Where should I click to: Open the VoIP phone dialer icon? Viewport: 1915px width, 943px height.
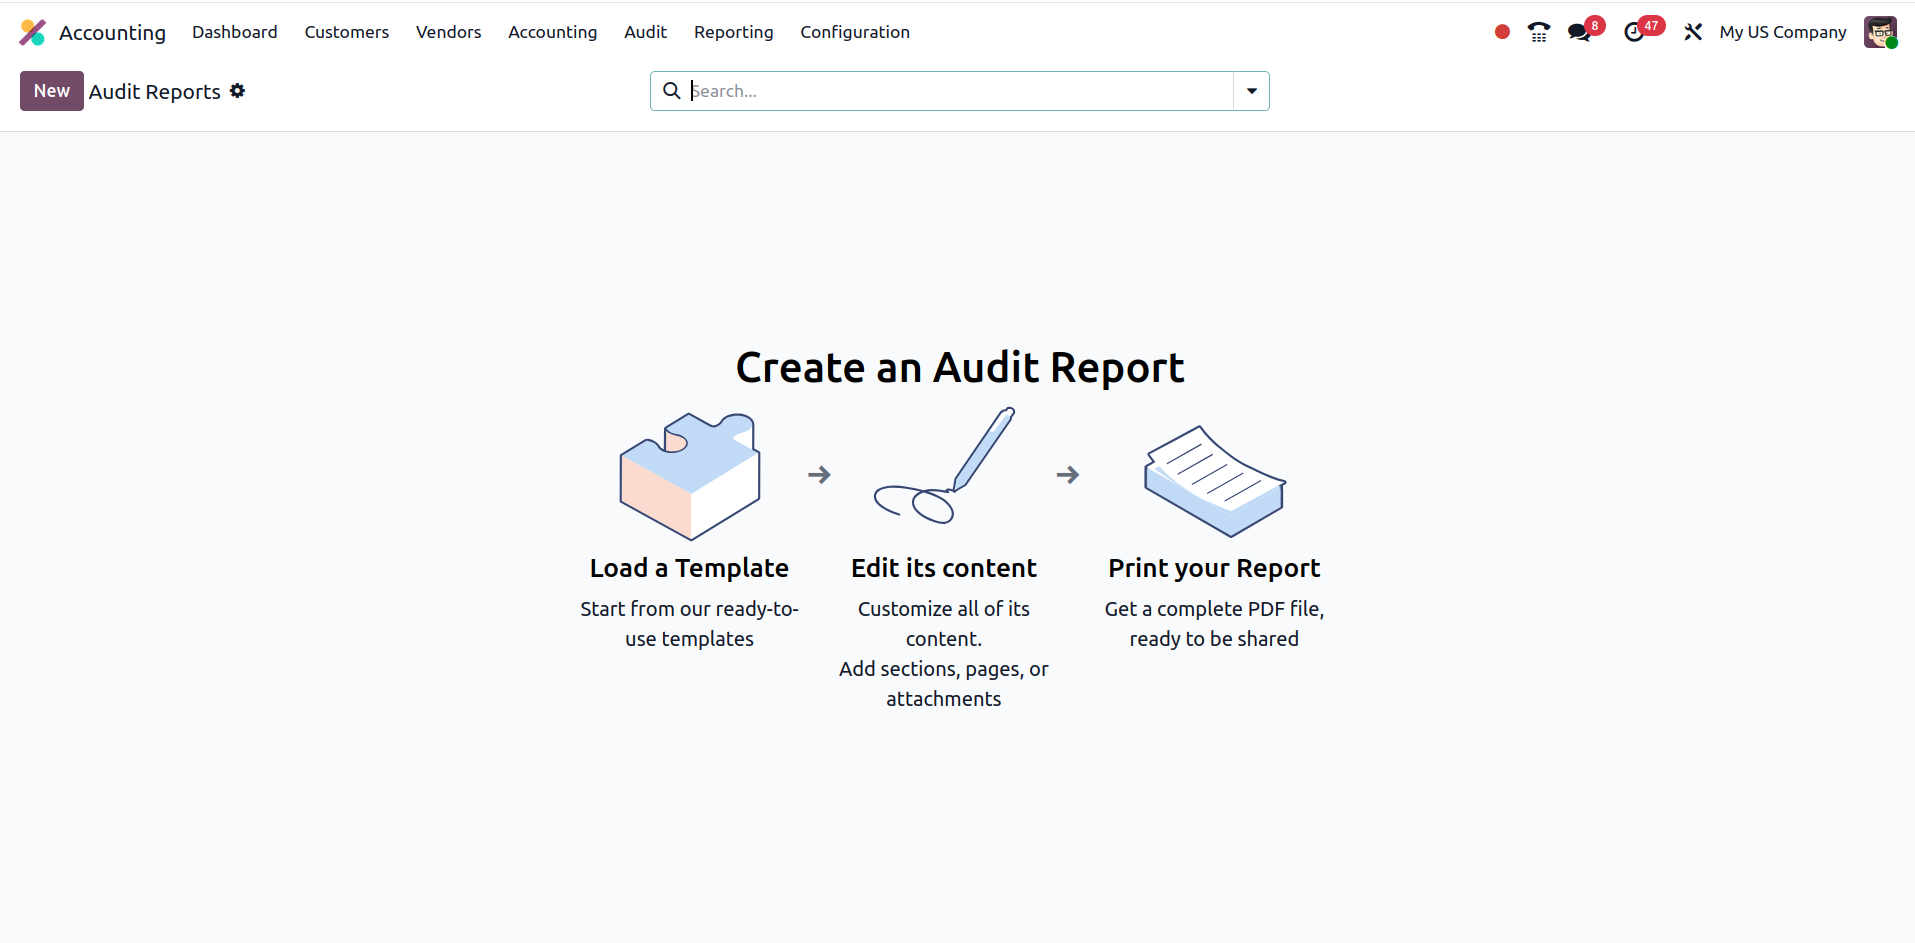1538,33
